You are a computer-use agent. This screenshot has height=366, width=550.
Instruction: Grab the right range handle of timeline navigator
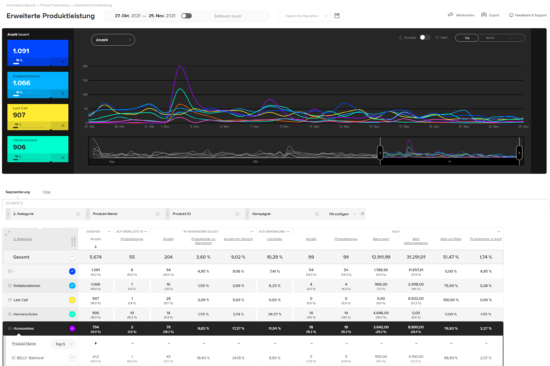pos(519,152)
